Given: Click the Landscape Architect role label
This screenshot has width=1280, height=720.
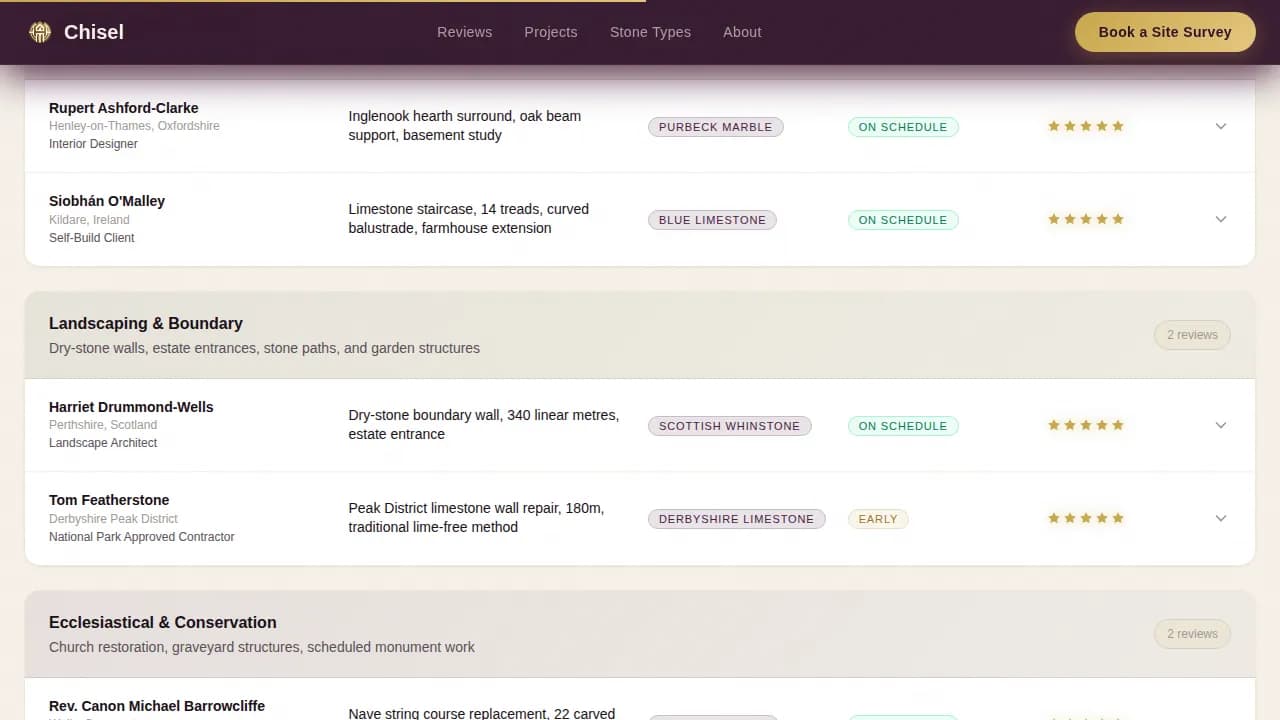Looking at the screenshot, I should (103, 443).
